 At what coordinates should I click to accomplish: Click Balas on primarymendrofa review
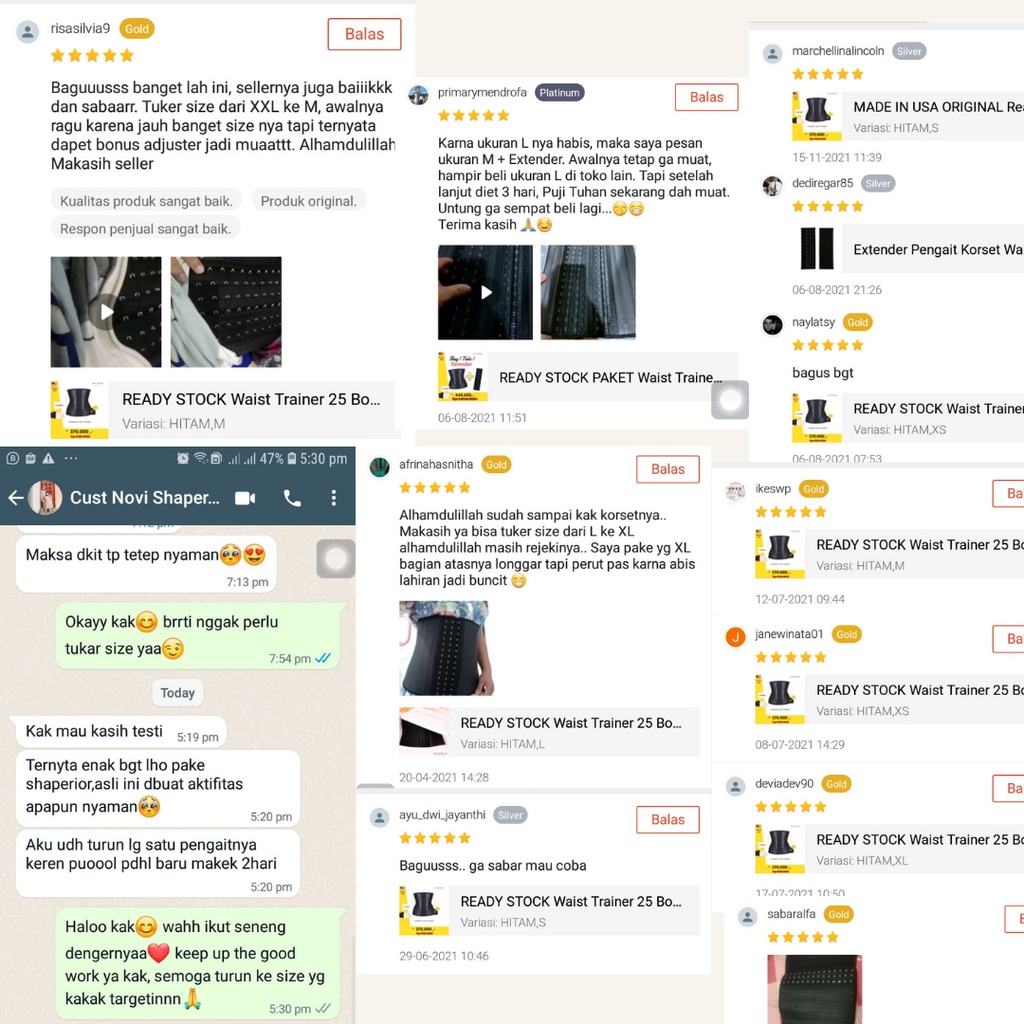click(x=707, y=97)
